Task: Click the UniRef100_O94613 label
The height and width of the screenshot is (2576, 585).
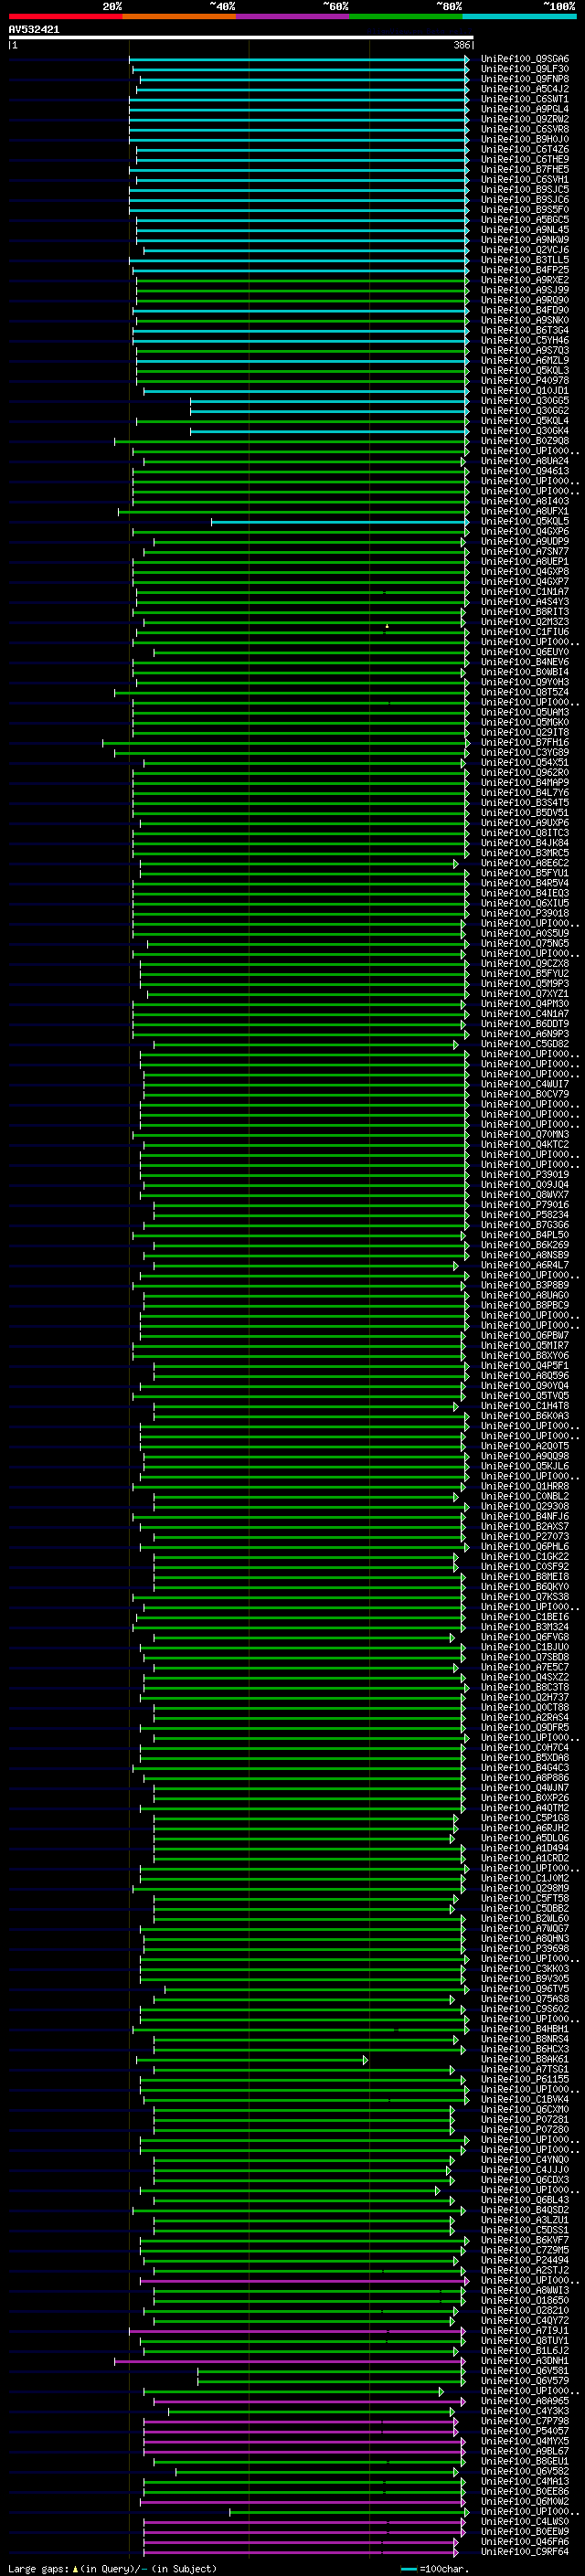Action: pos(525,471)
